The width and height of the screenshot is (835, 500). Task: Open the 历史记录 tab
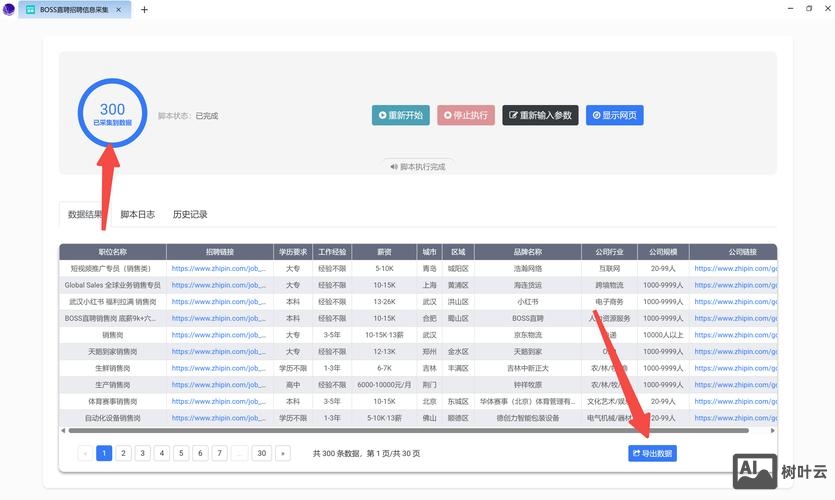point(190,214)
